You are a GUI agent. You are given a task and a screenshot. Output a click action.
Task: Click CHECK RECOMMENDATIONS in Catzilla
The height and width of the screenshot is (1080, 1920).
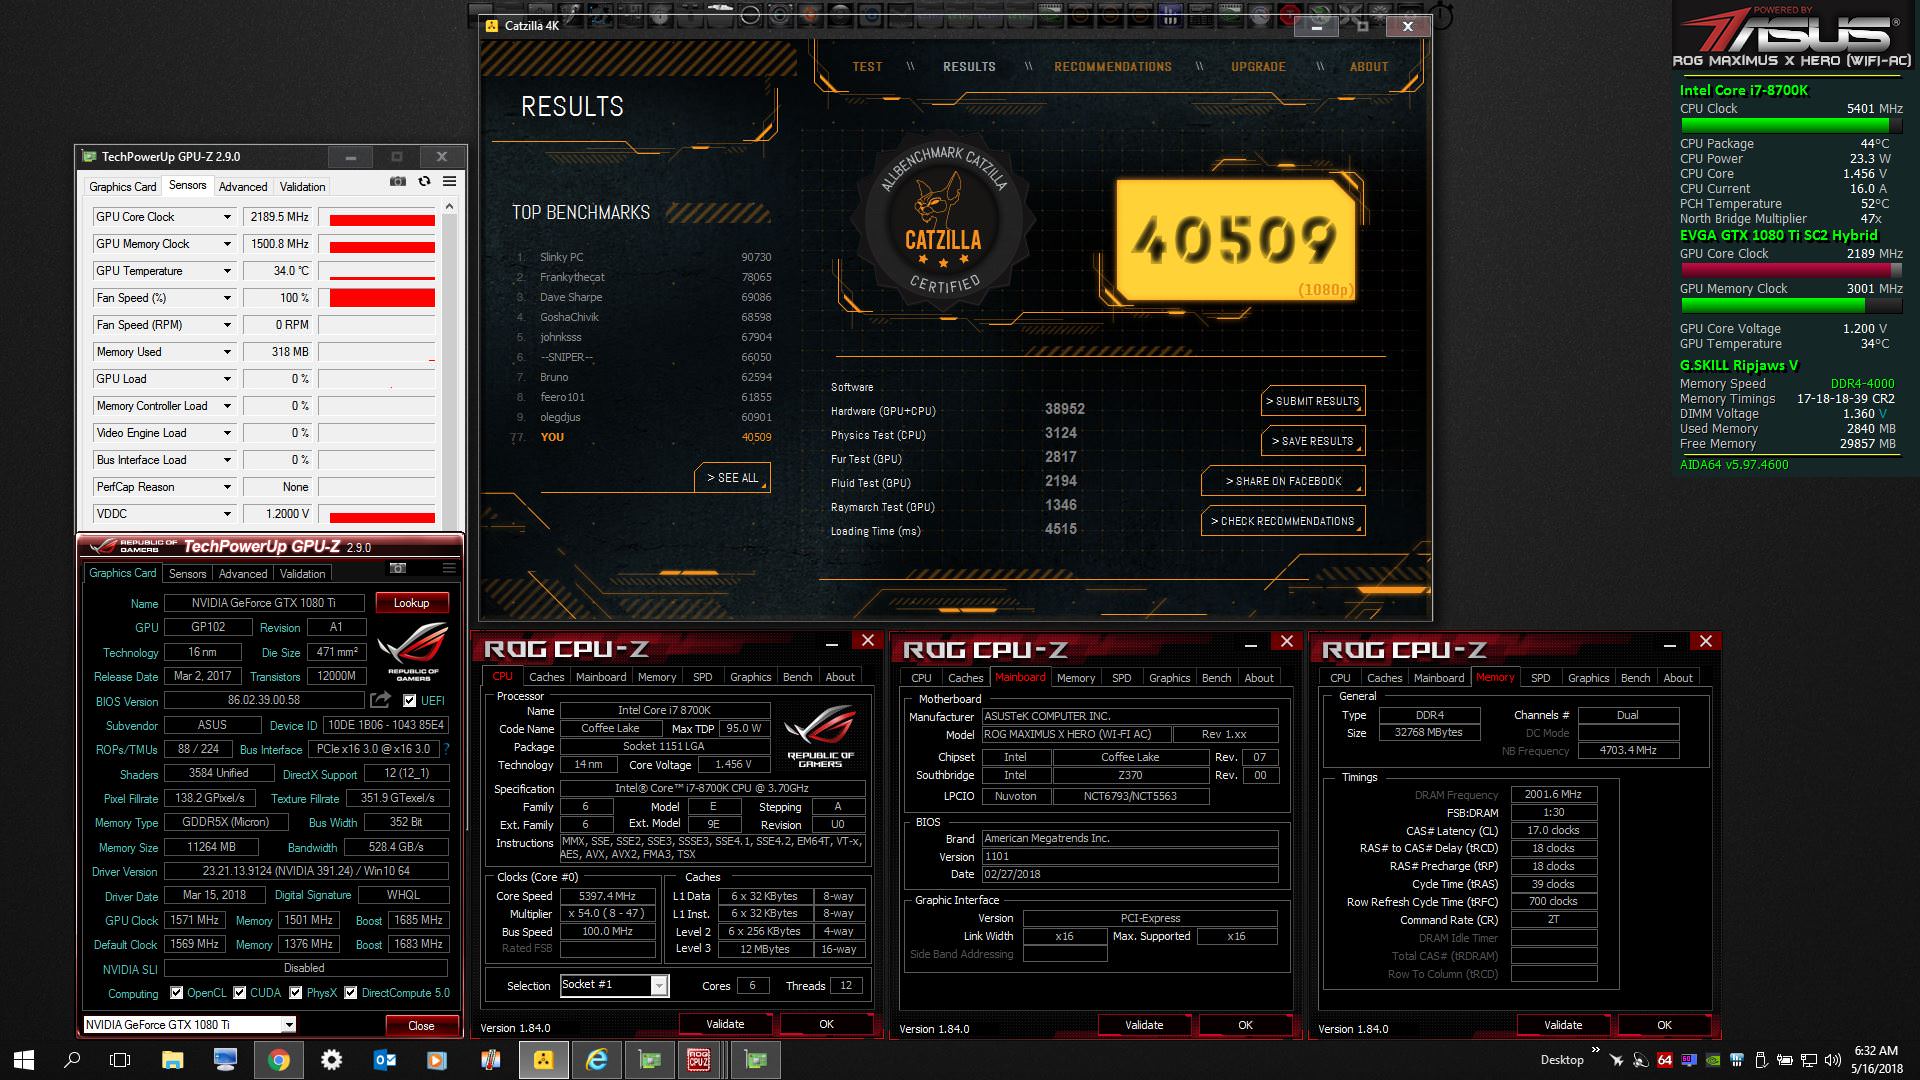point(1283,521)
